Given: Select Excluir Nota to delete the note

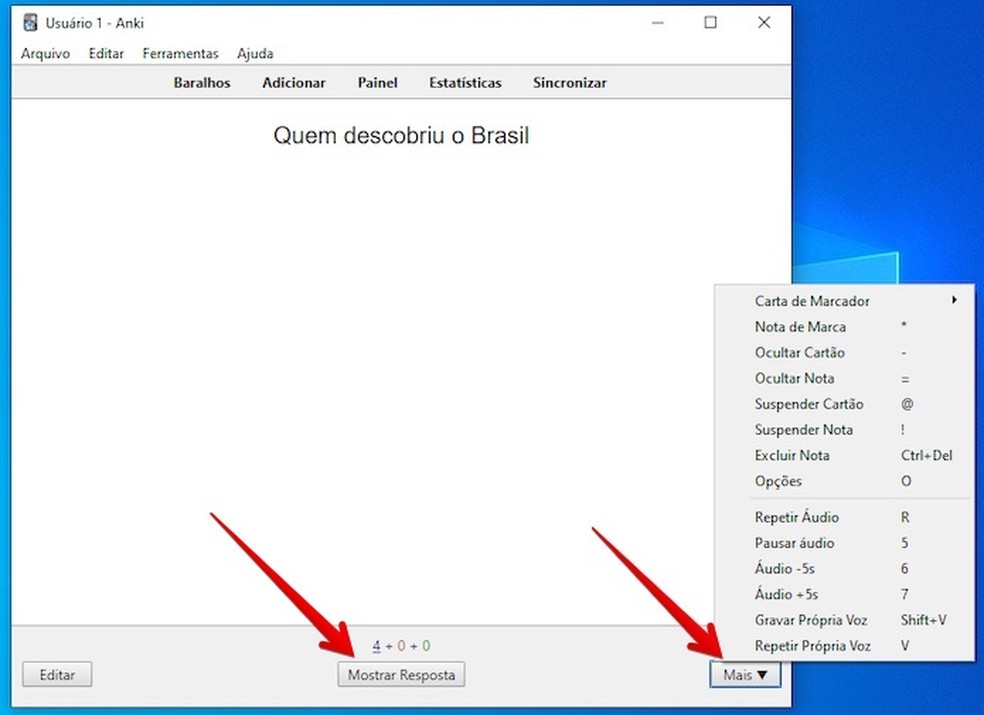Looking at the screenshot, I should point(793,455).
